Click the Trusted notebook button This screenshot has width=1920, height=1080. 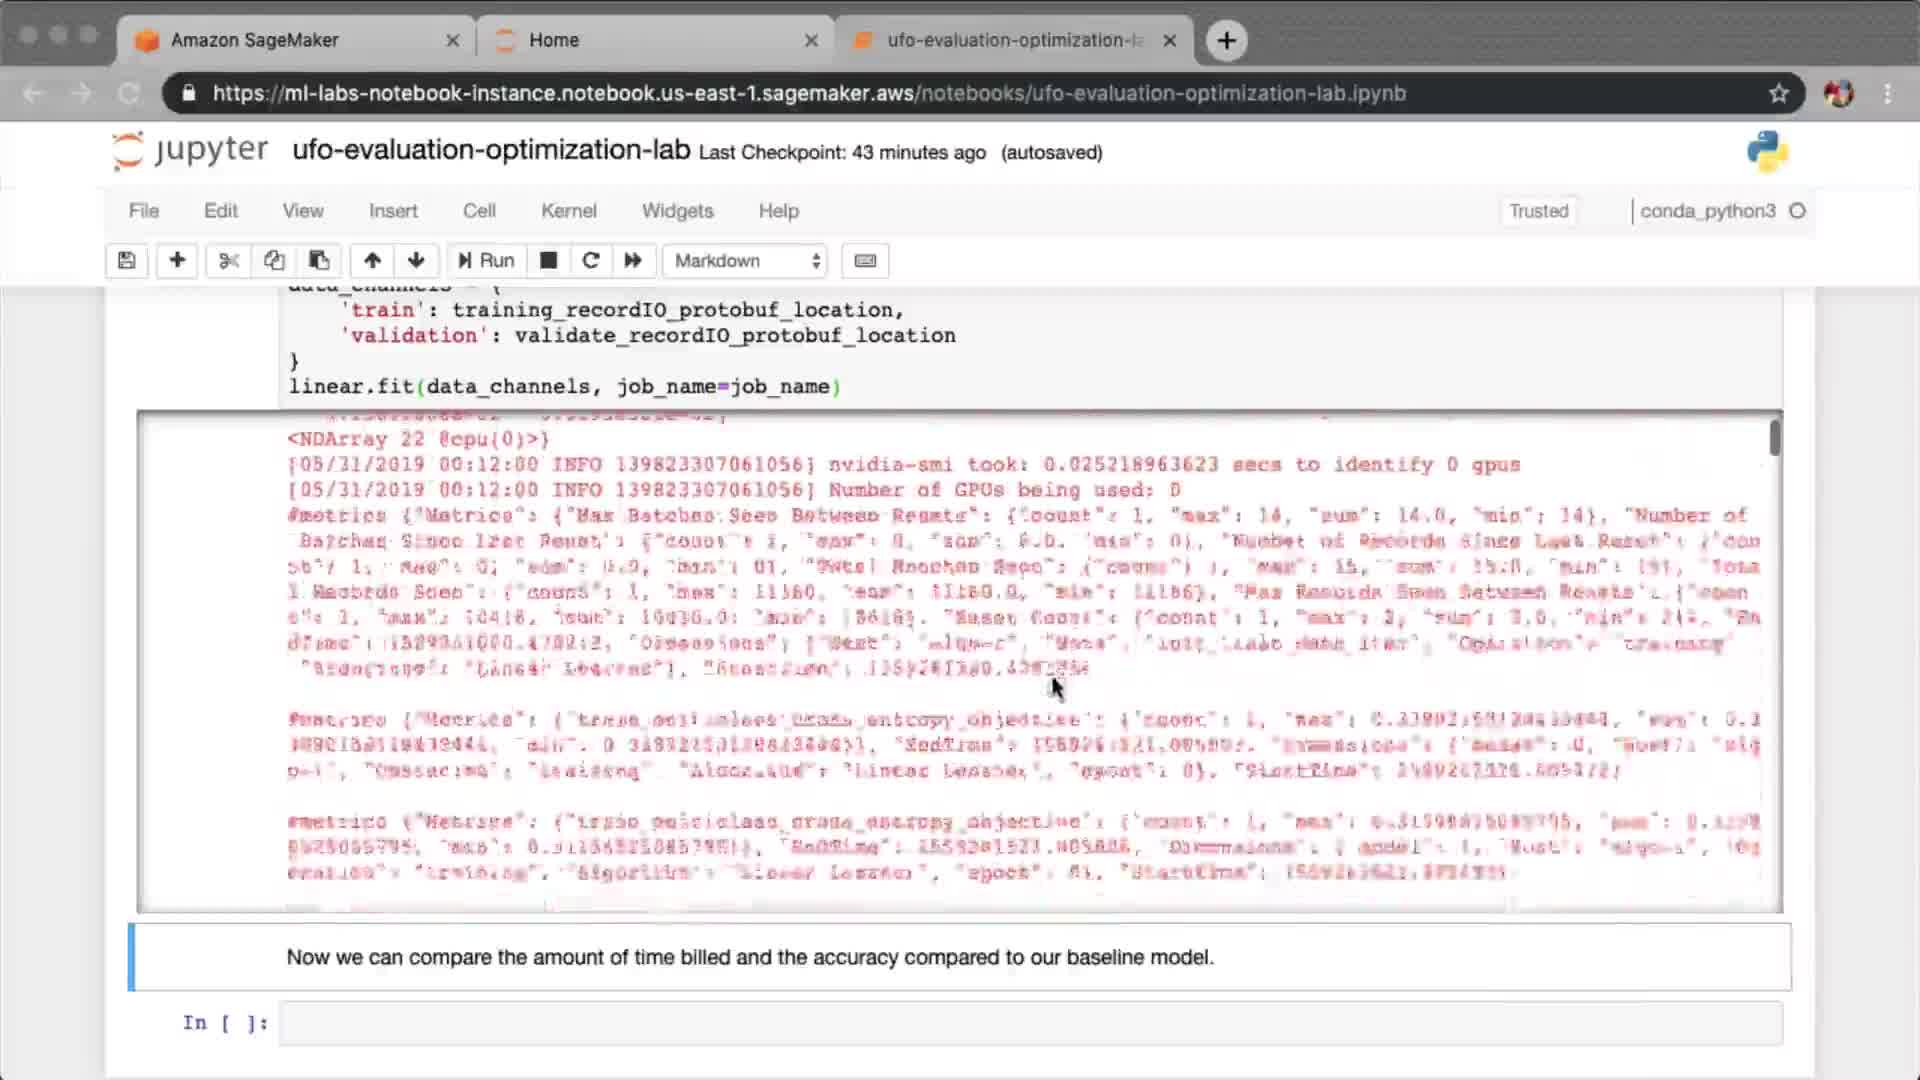[1538, 211]
